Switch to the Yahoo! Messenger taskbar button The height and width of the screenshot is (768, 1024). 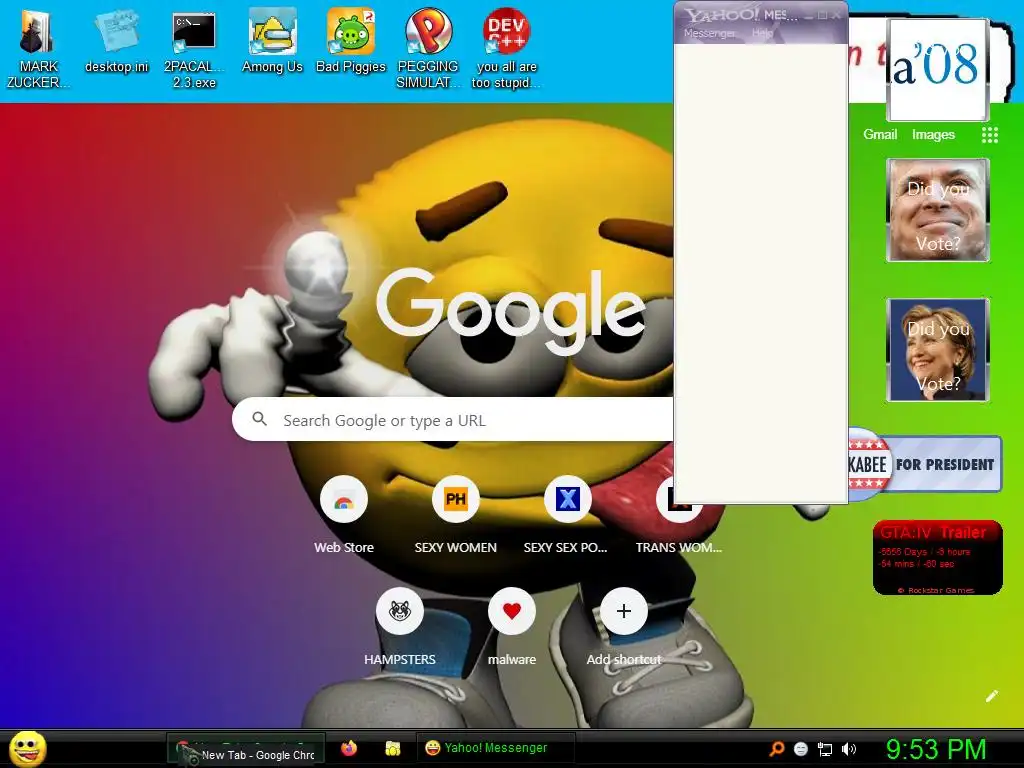(x=496, y=748)
